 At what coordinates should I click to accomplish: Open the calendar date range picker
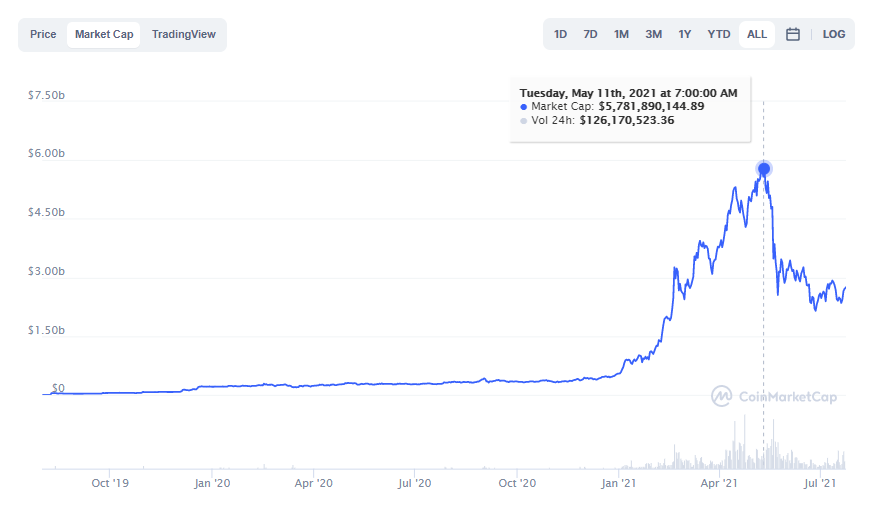[793, 35]
